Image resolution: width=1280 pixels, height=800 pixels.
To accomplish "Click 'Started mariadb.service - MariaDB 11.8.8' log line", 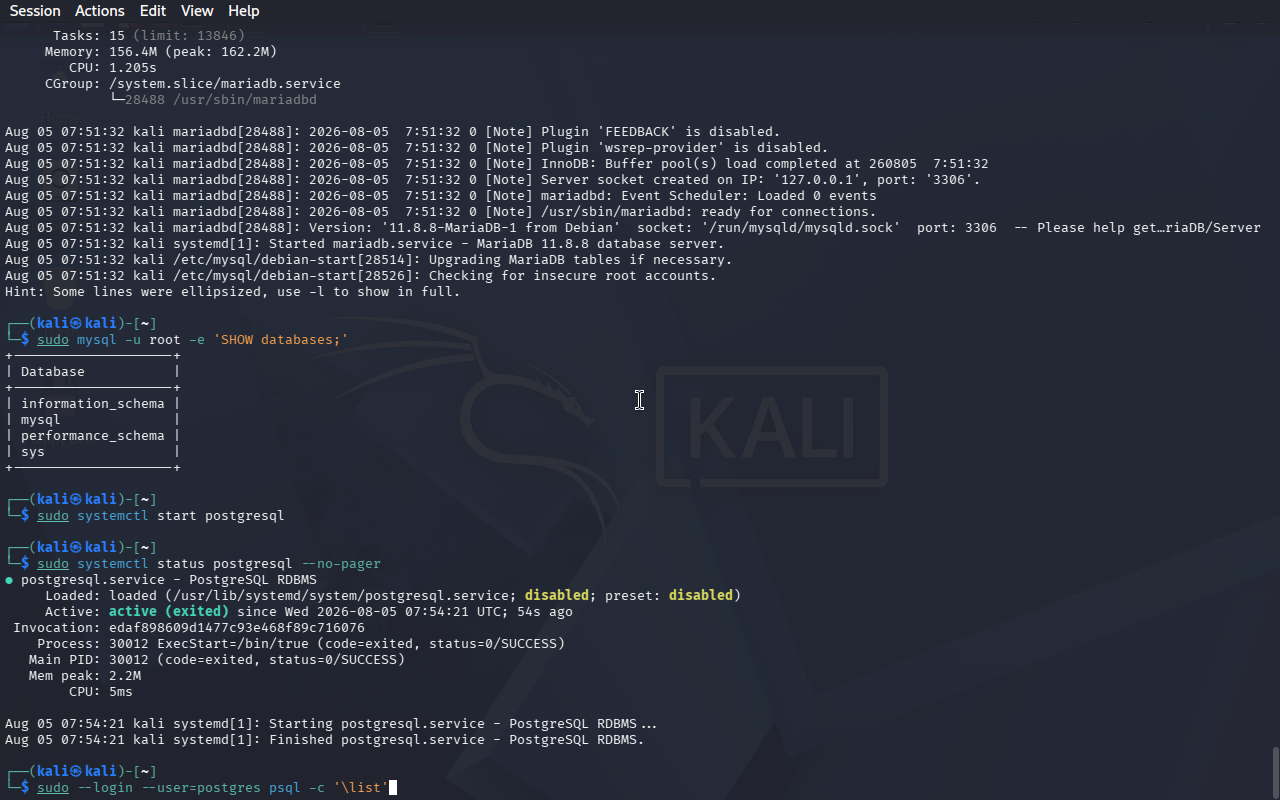I will (365, 244).
